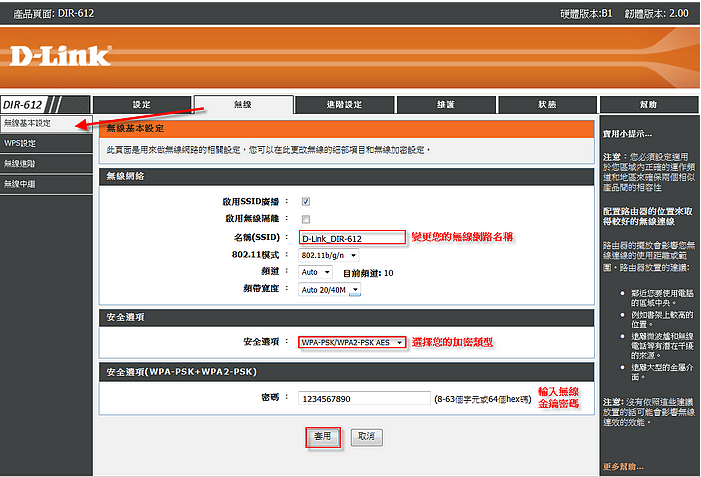The width and height of the screenshot is (701, 477).
Task: Click the 硬體版本:B1 text
Action: [586, 13]
